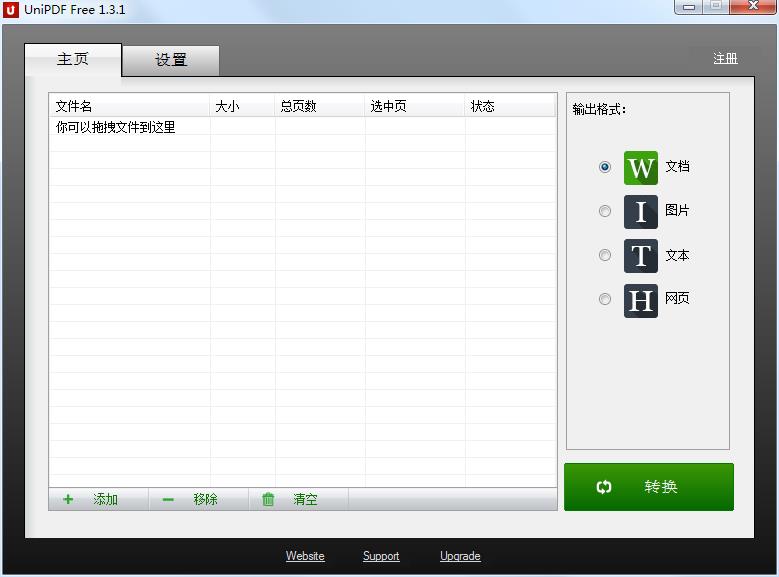Click the minus icon beside 移除
This screenshot has height=577, width=779.
click(x=168, y=499)
